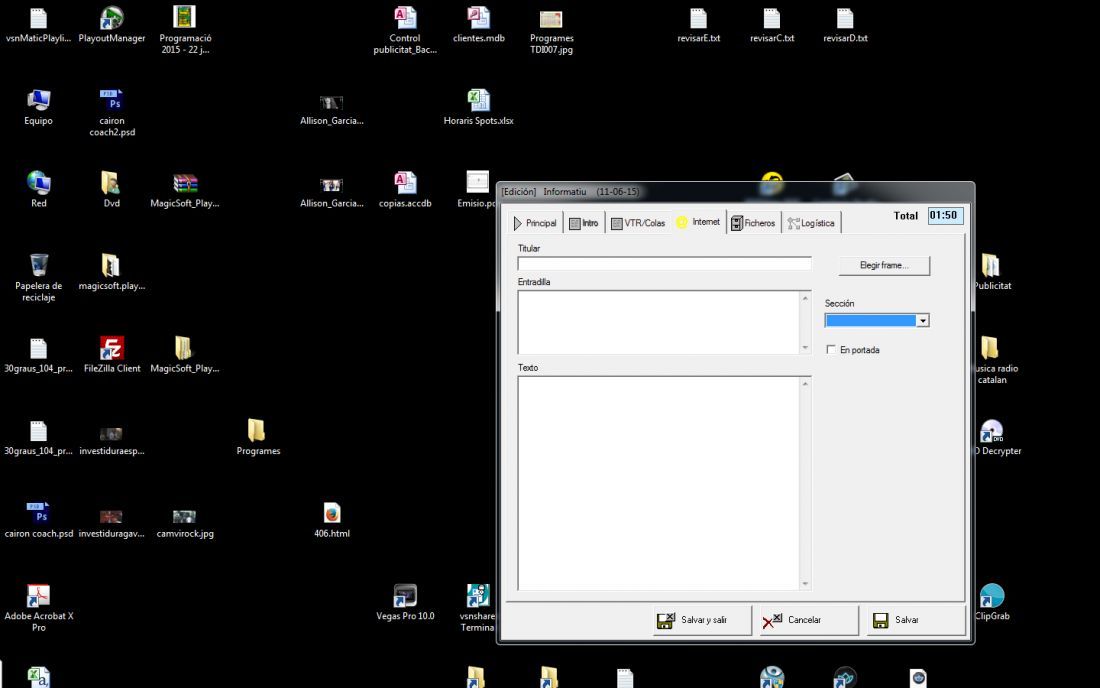Image resolution: width=1100 pixels, height=688 pixels.
Task: Click the Total time value 01:50
Action: point(944,215)
